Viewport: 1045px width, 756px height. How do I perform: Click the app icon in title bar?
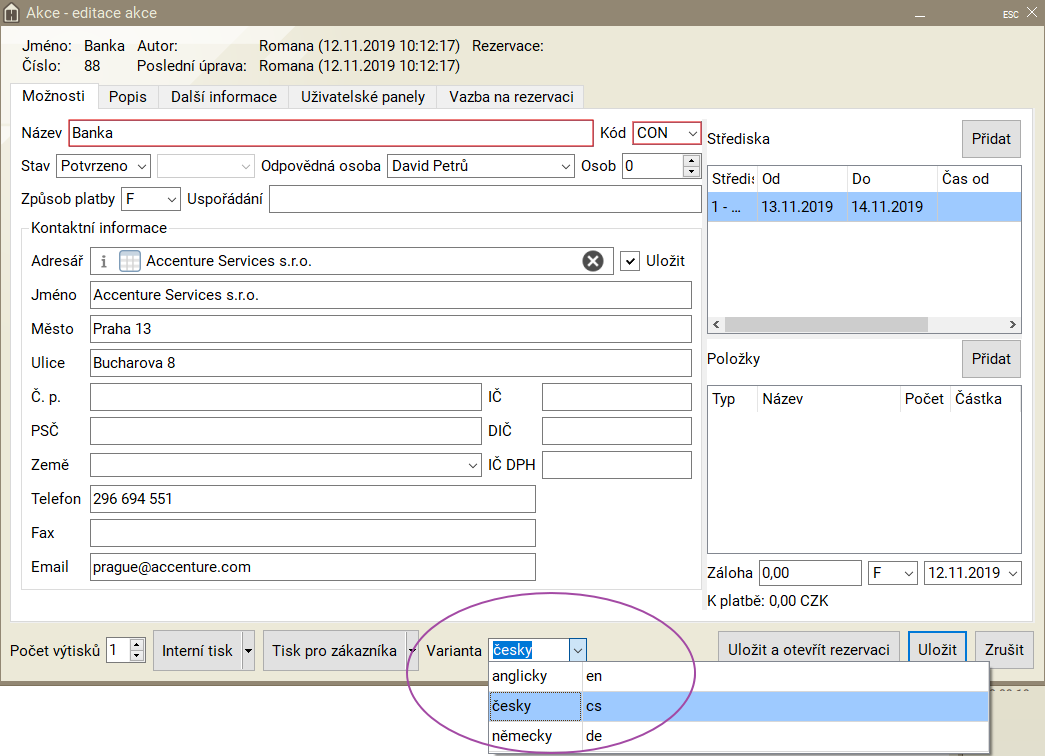(x=12, y=14)
